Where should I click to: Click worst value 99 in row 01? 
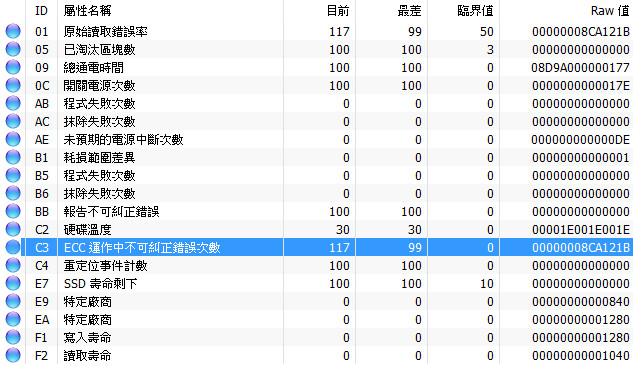(415, 31)
